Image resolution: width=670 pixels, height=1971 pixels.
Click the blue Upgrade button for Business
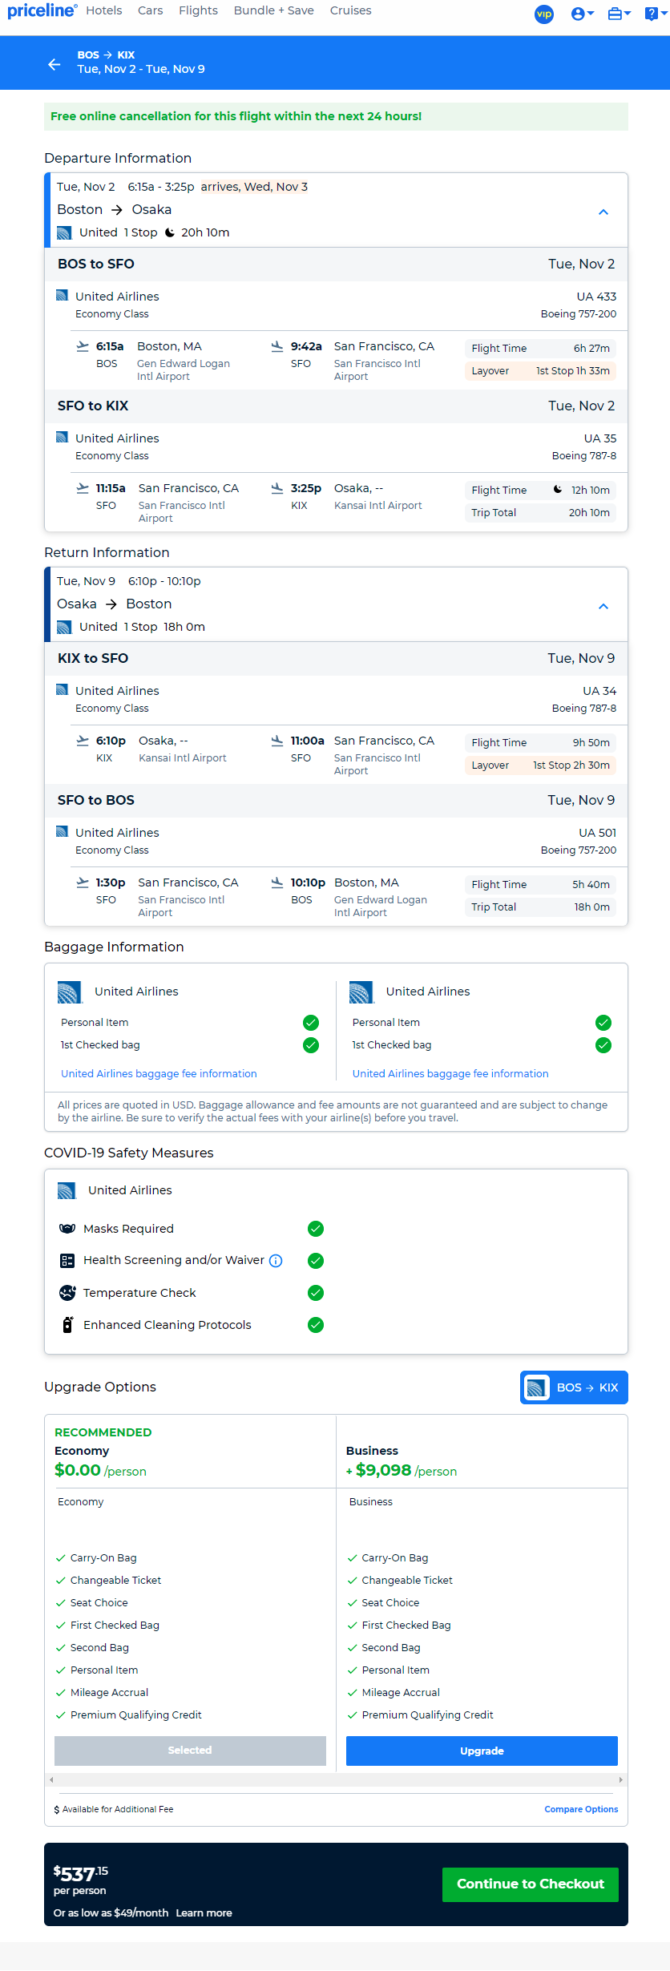tap(481, 1751)
